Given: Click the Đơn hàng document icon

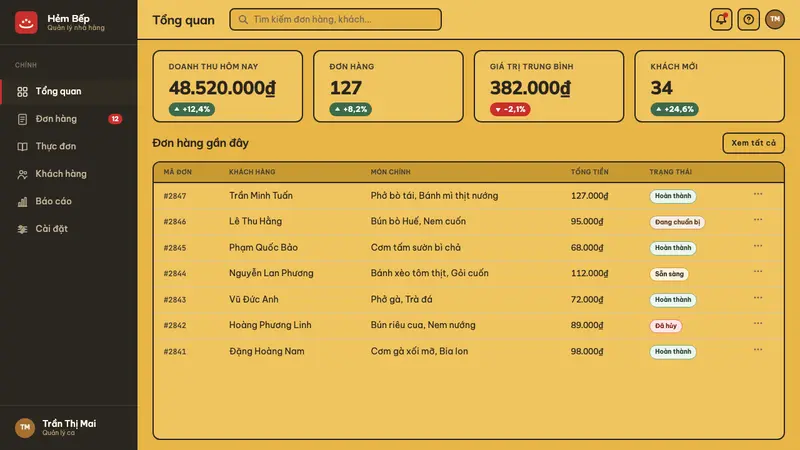Looking at the screenshot, I should pos(22,119).
